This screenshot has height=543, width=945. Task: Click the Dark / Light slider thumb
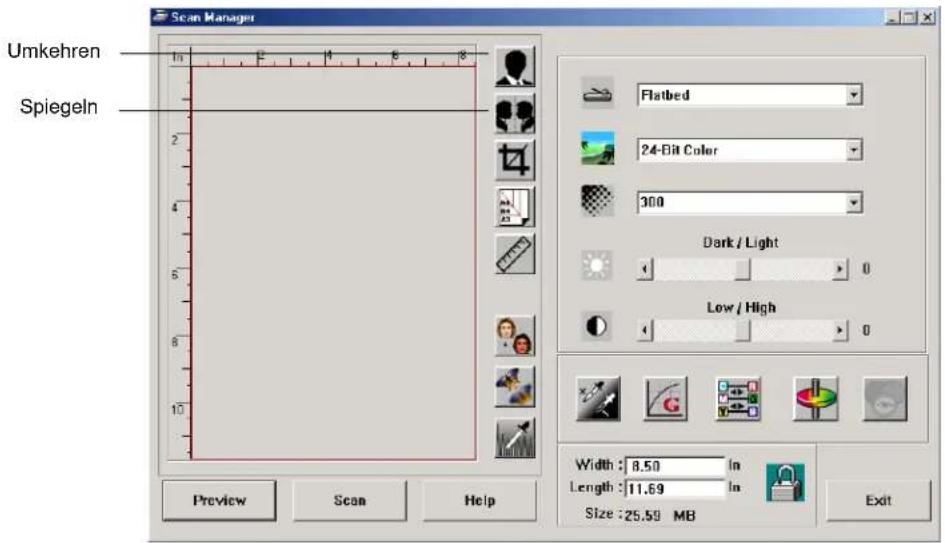click(742, 269)
